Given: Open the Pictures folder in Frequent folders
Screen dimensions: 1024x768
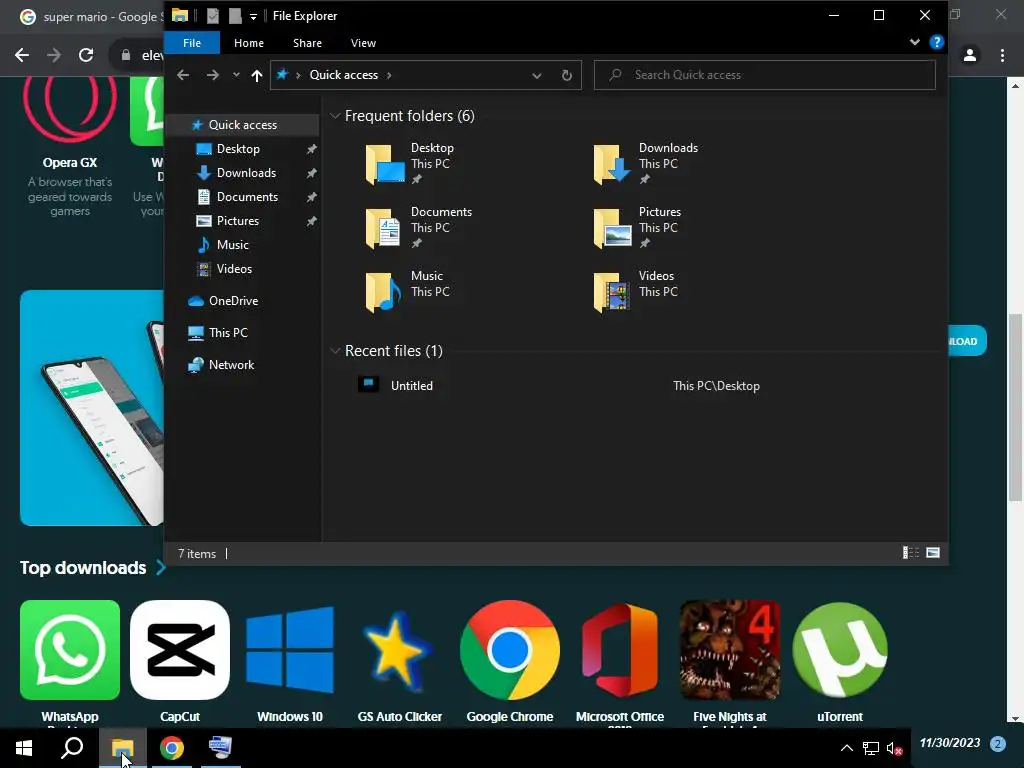Looking at the screenshot, I should coord(637,227).
